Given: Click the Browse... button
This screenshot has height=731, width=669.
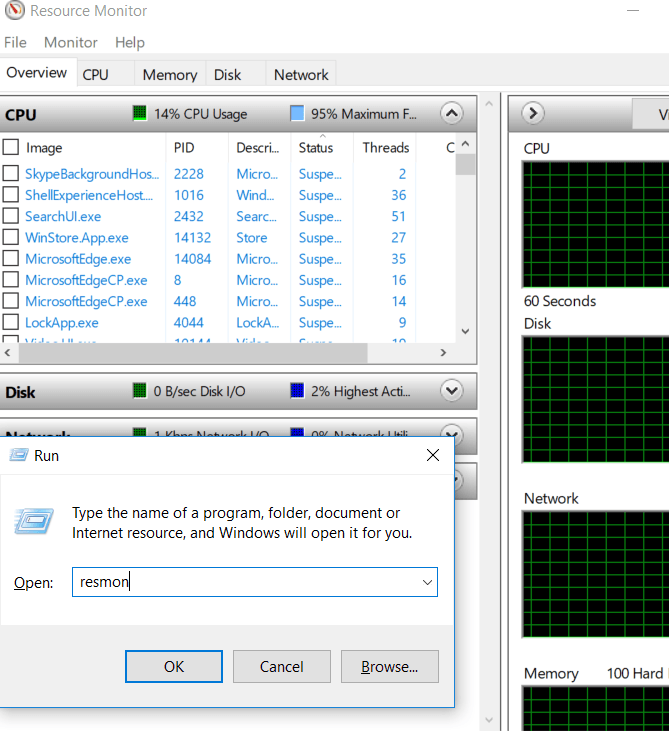Looking at the screenshot, I should [x=388, y=666].
